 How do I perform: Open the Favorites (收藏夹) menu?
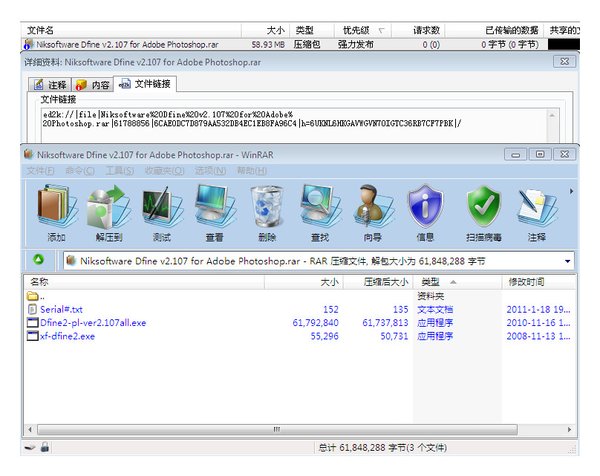click(164, 171)
